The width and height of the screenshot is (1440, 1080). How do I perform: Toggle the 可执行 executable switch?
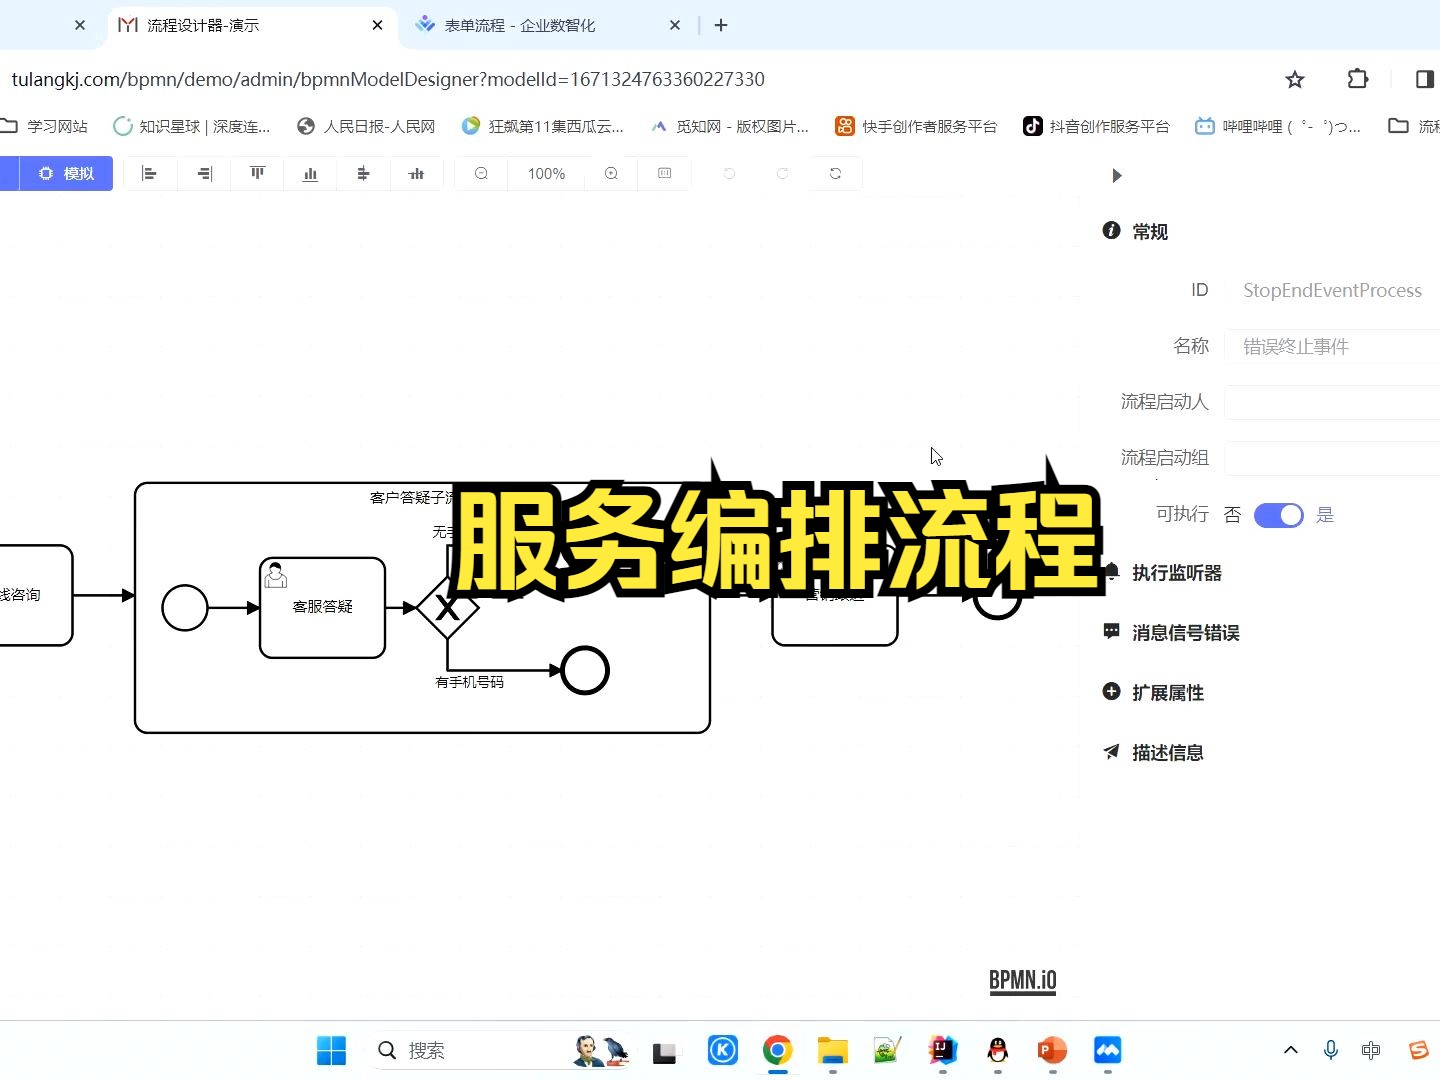(x=1278, y=515)
